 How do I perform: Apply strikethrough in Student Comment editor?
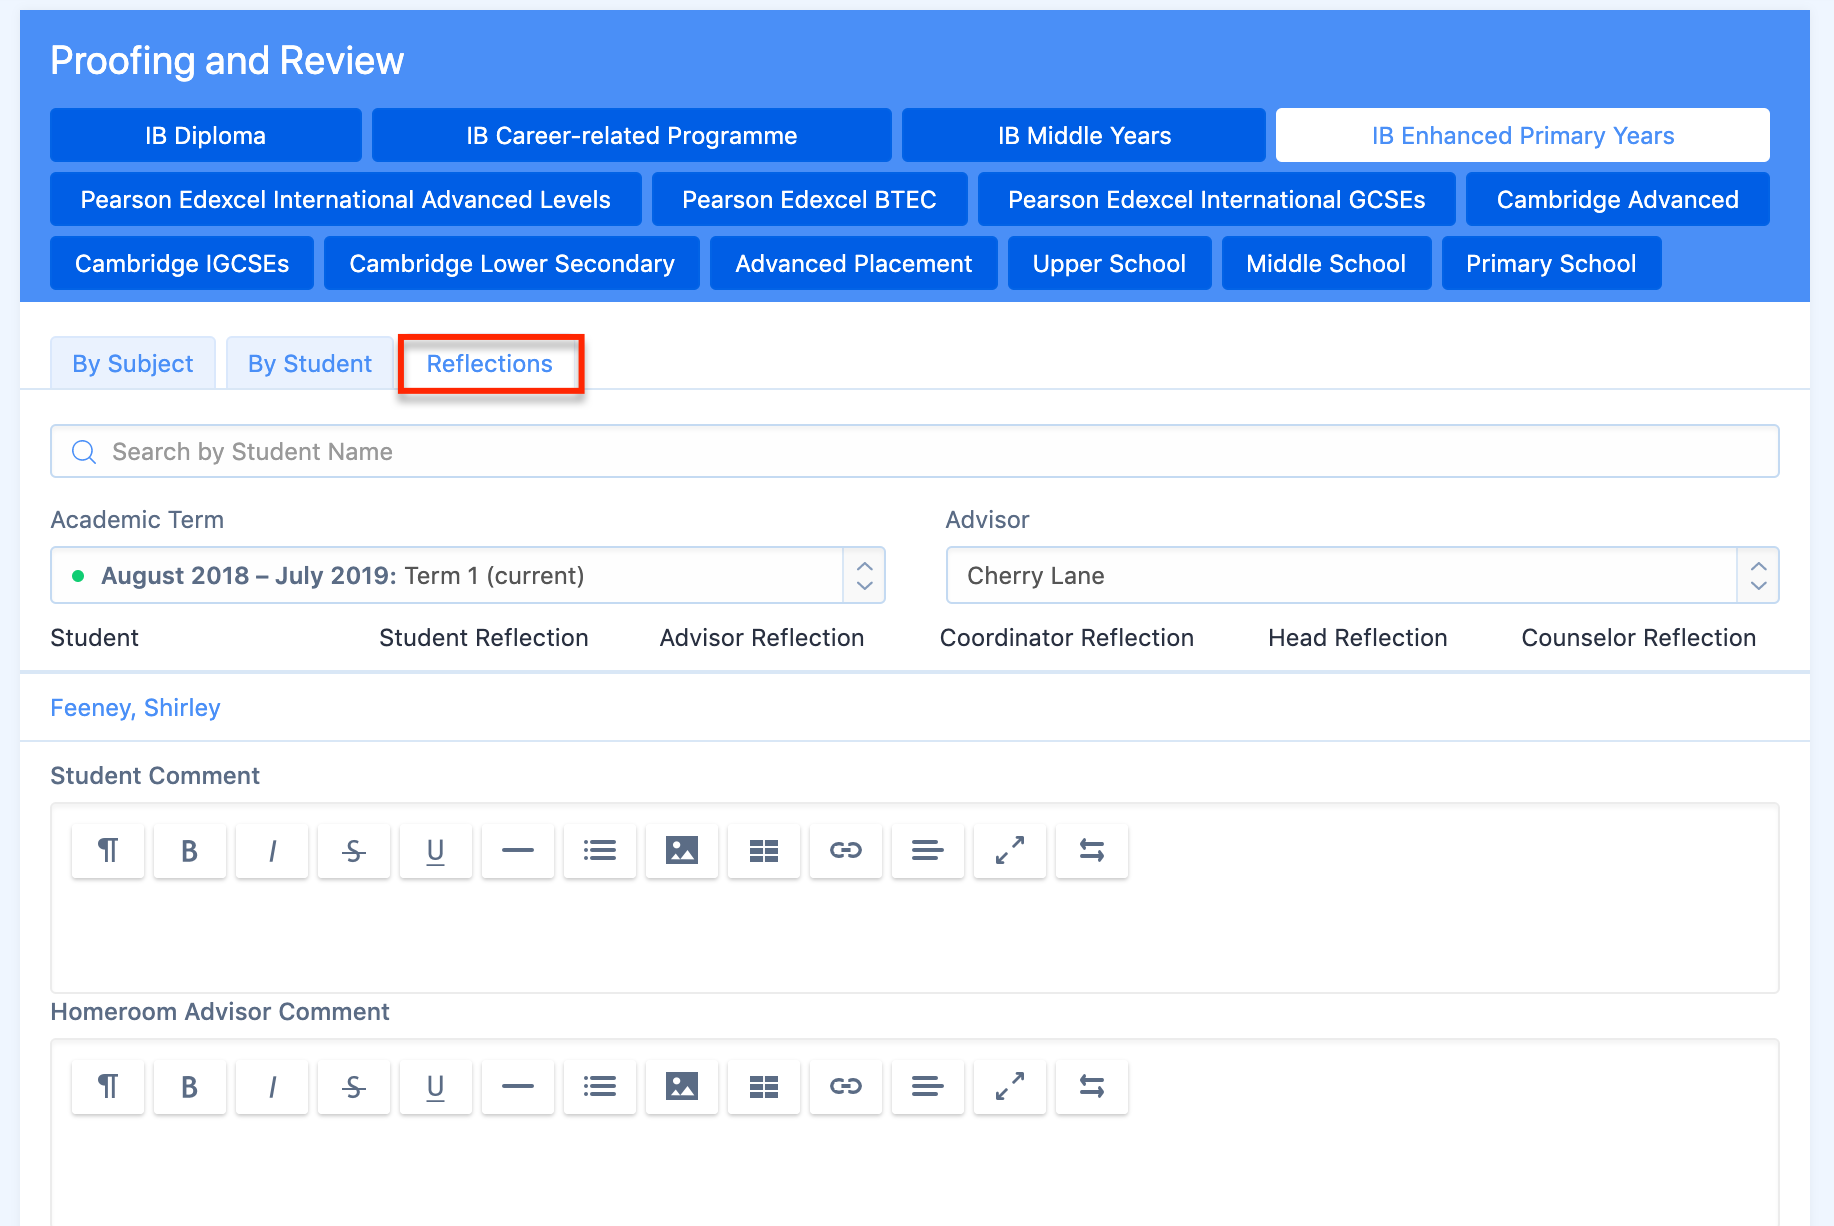click(x=354, y=851)
